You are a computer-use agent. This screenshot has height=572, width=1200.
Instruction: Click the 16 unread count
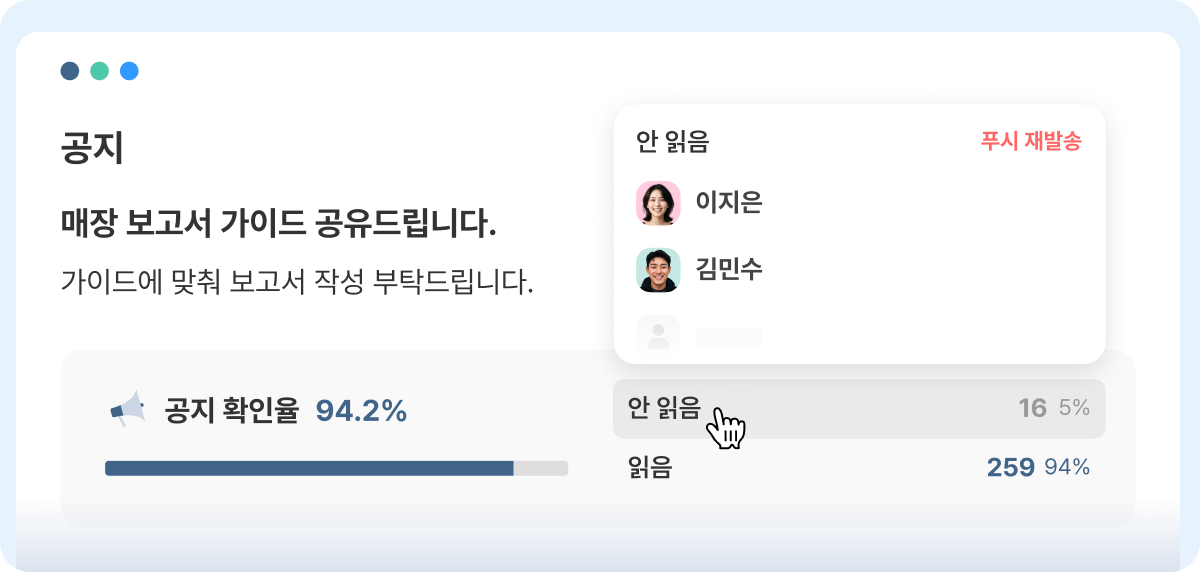1032,408
